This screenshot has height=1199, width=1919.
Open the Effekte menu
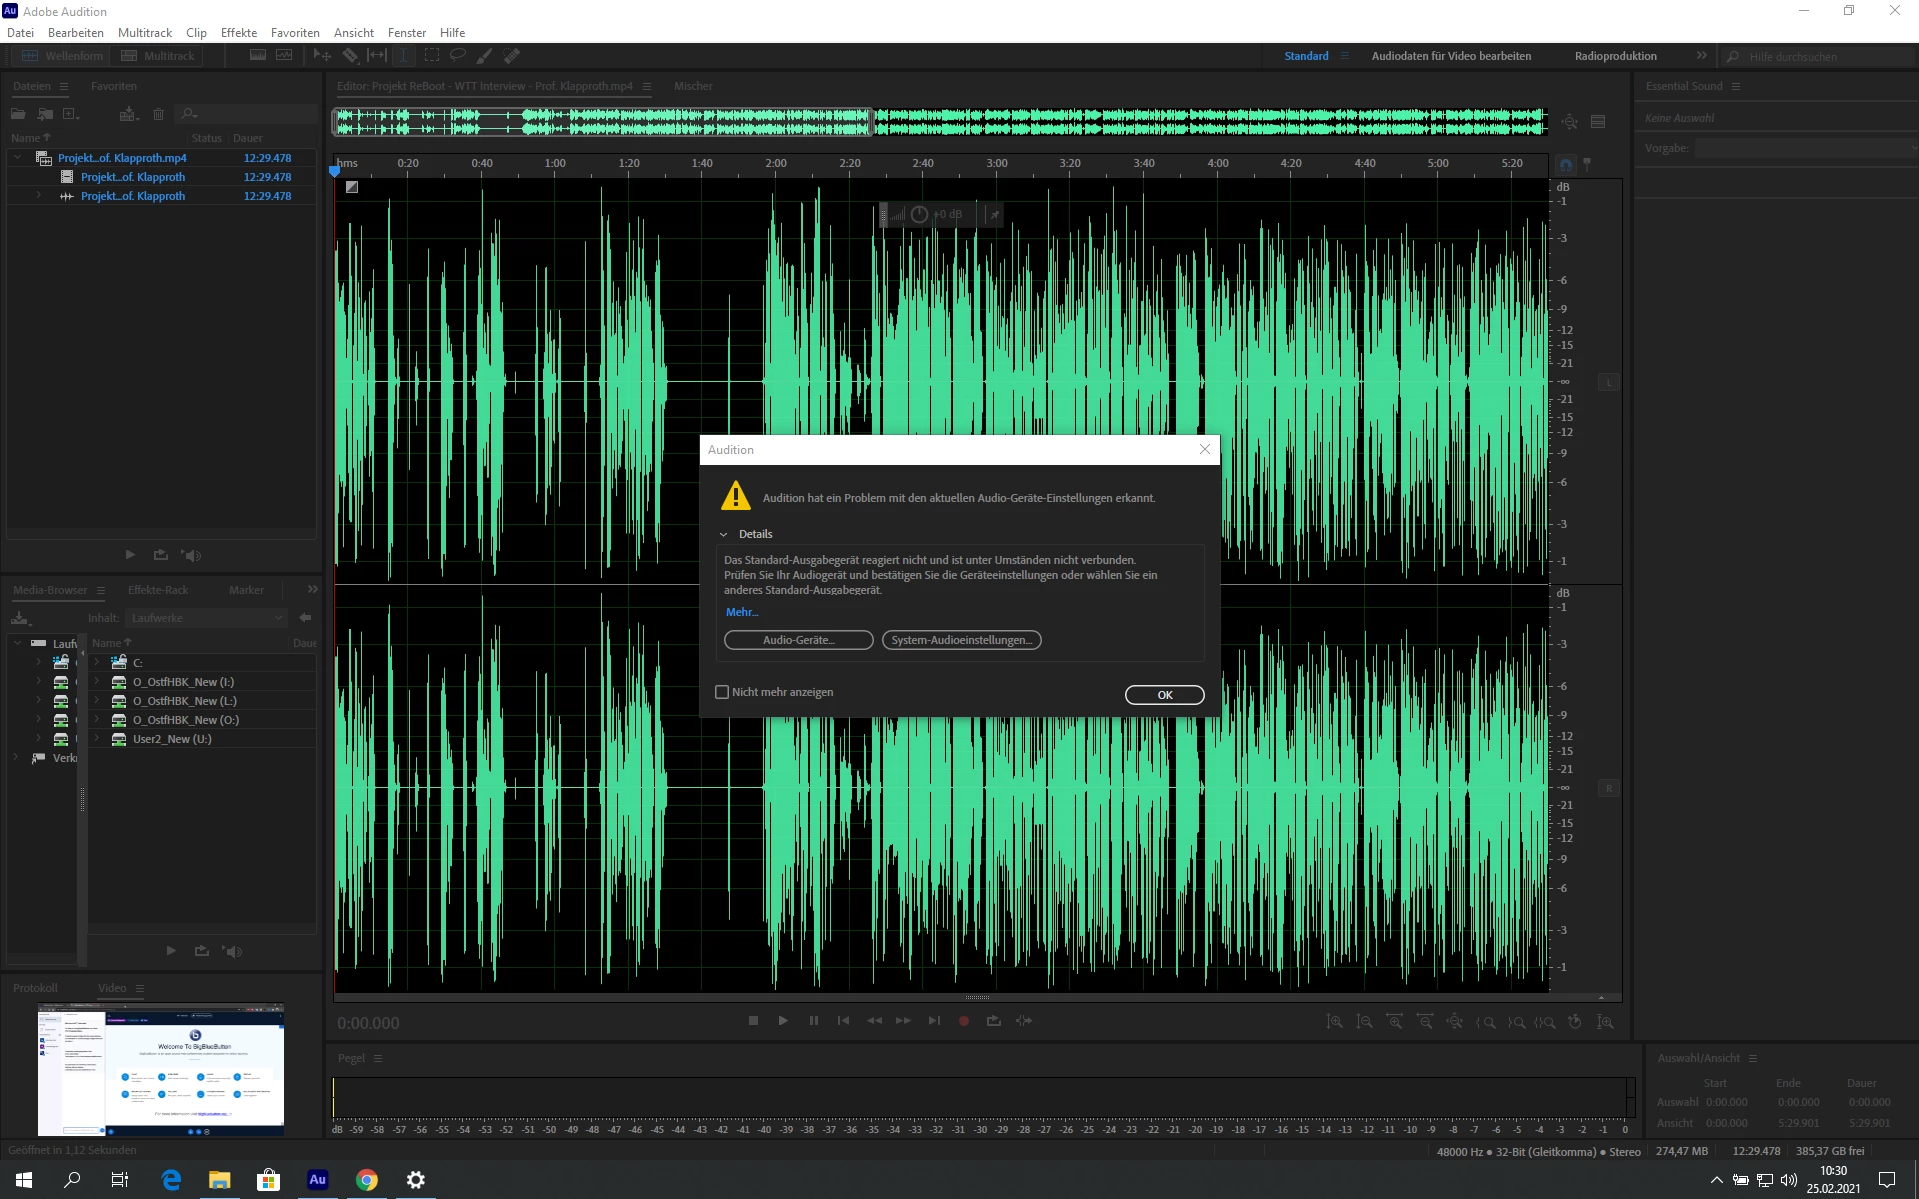239,33
